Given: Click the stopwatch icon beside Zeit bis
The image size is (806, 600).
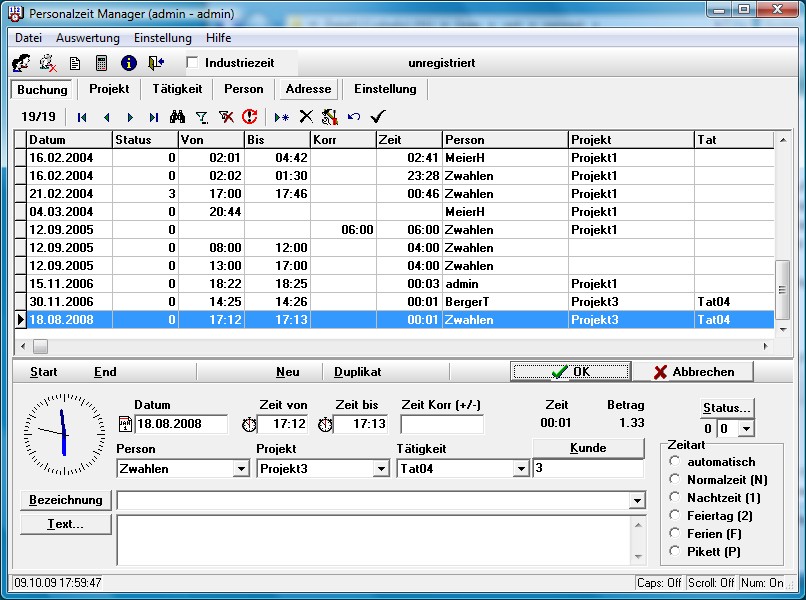Looking at the screenshot, I should click(325, 425).
